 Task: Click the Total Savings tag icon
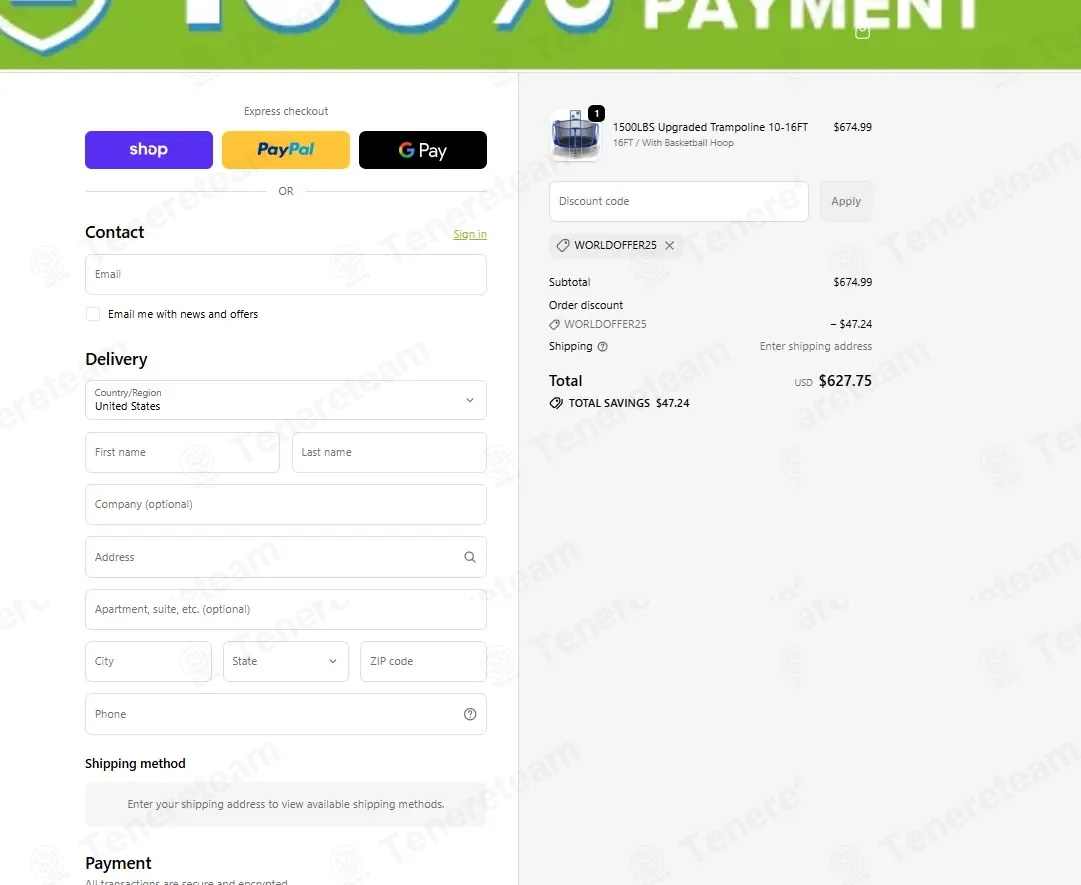[x=556, y=403]
